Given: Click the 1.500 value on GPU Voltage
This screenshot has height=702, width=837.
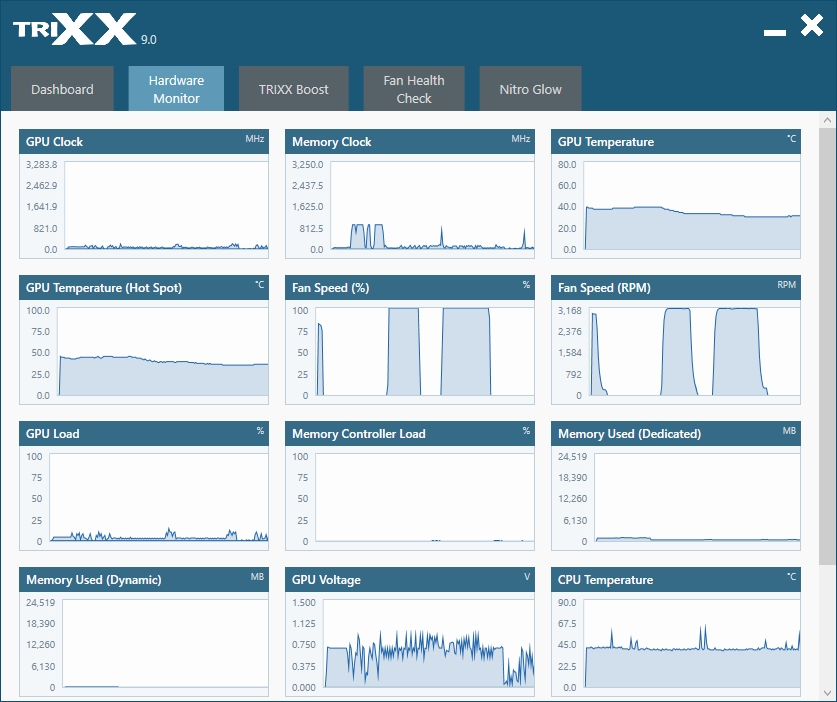Looking at the screenshot, I should click(304, 603).
